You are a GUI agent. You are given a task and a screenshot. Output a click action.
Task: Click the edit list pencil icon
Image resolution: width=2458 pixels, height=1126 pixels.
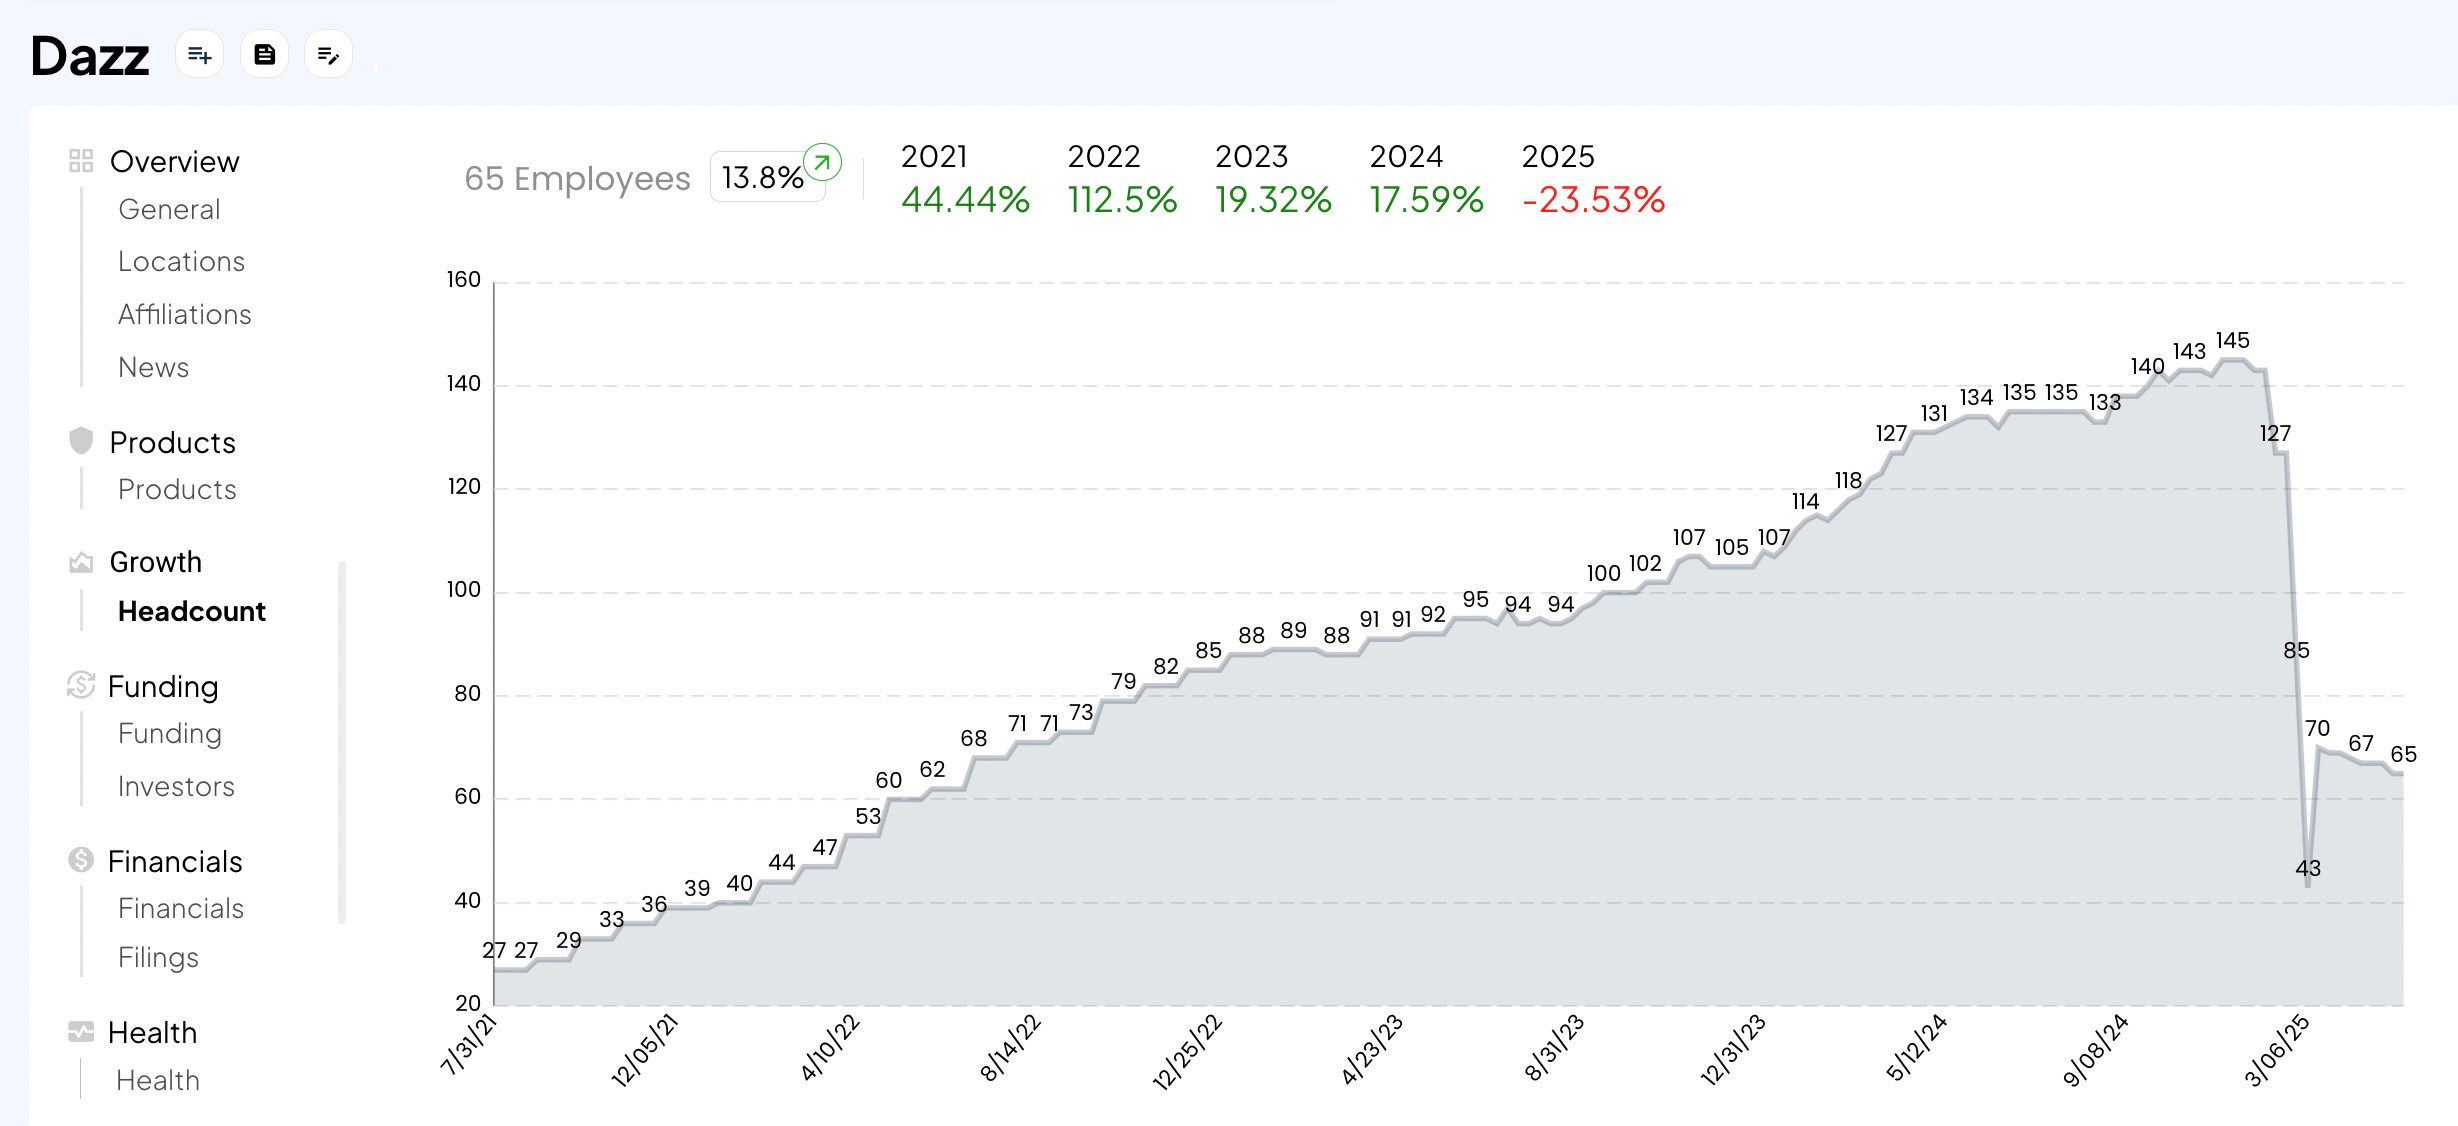[329, 55]
